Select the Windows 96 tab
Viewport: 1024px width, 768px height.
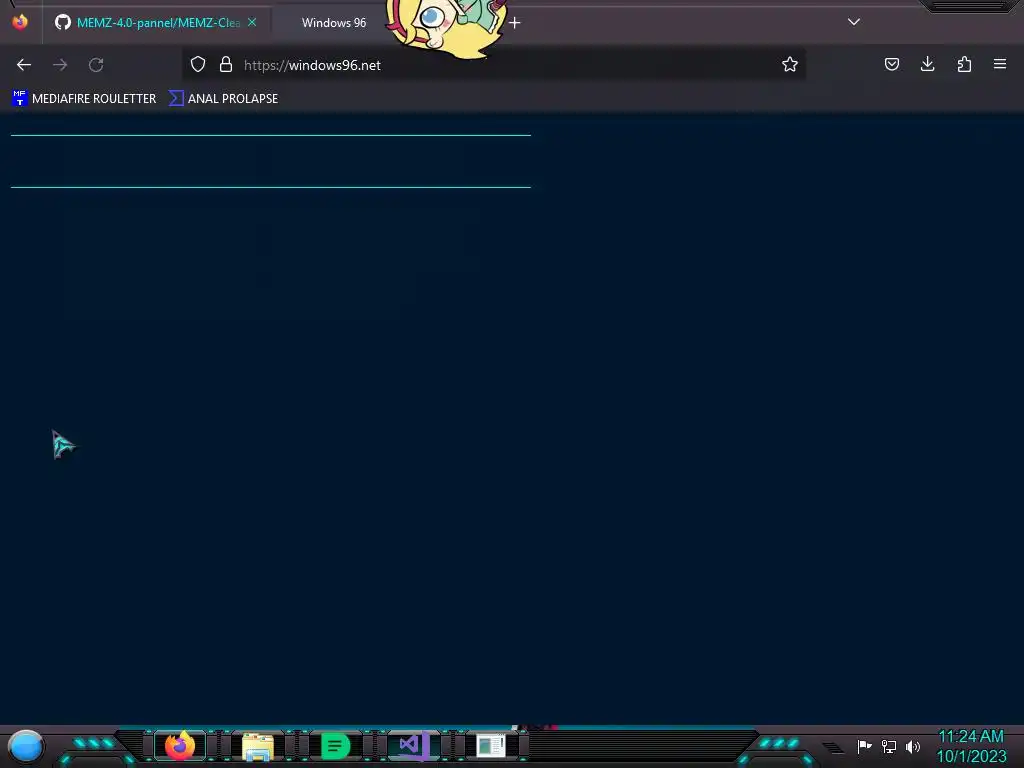point(334,23)
